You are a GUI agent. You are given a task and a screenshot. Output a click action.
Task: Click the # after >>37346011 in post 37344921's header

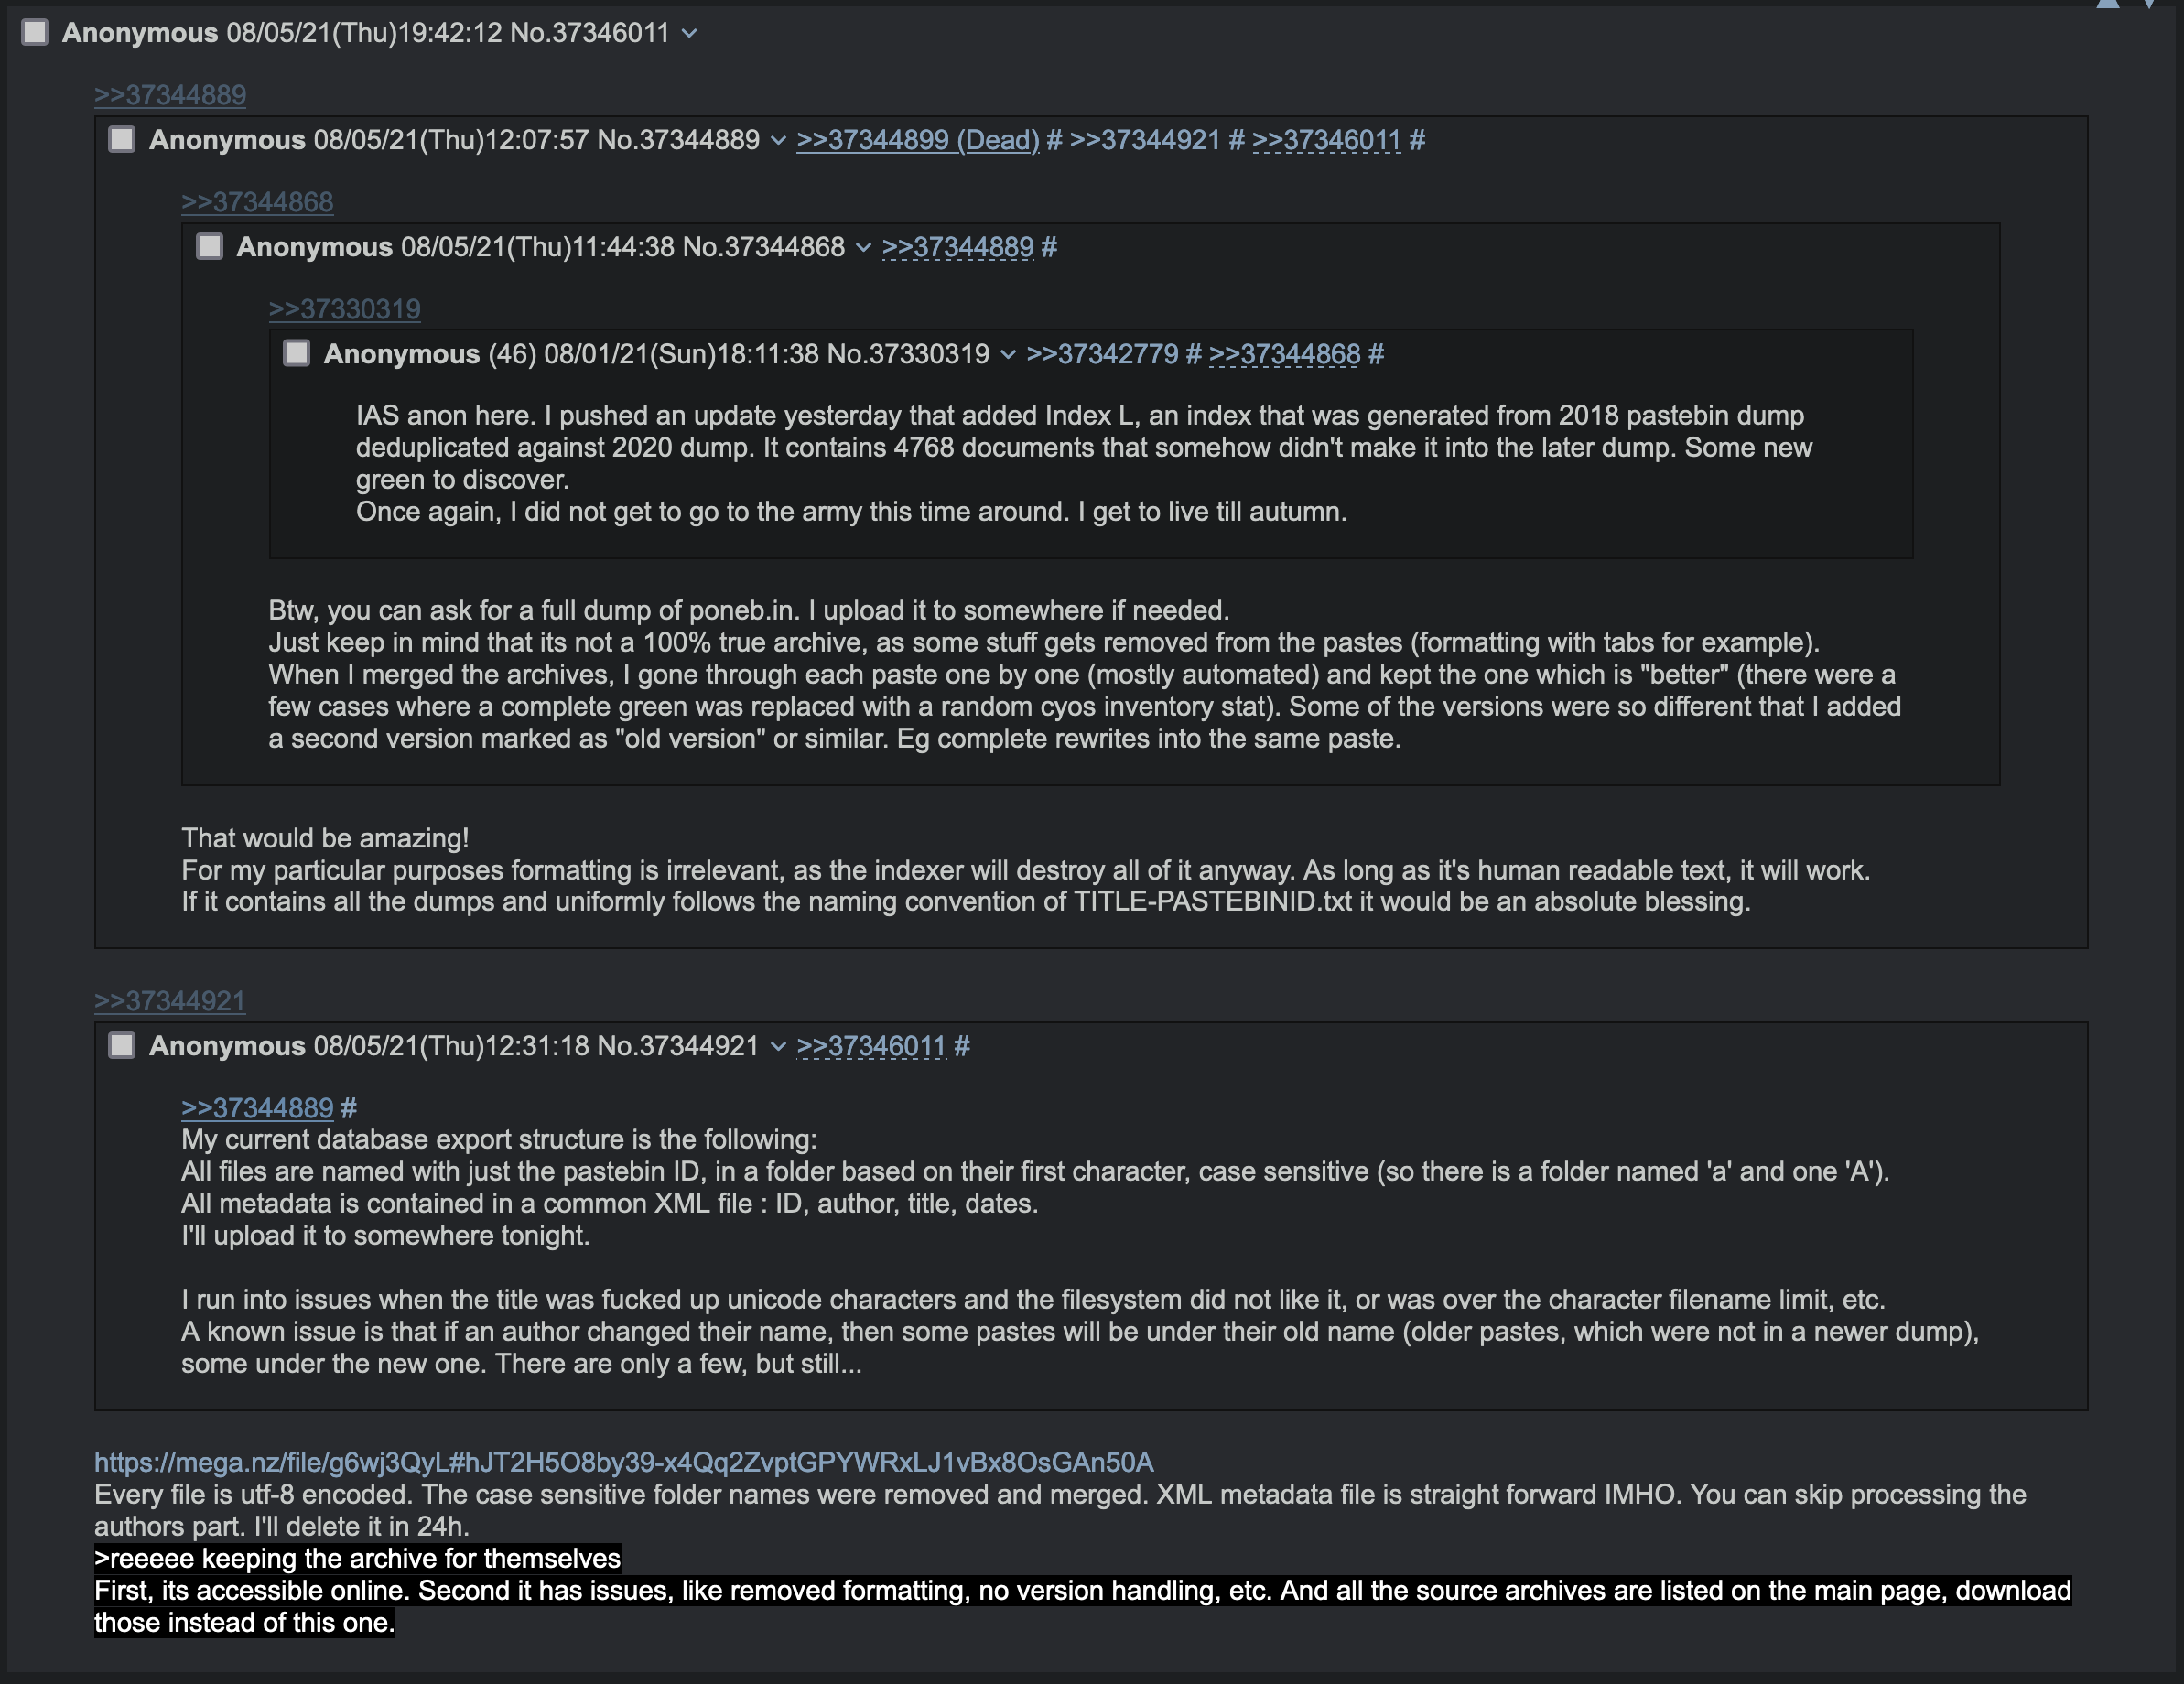pos(962,1046)
